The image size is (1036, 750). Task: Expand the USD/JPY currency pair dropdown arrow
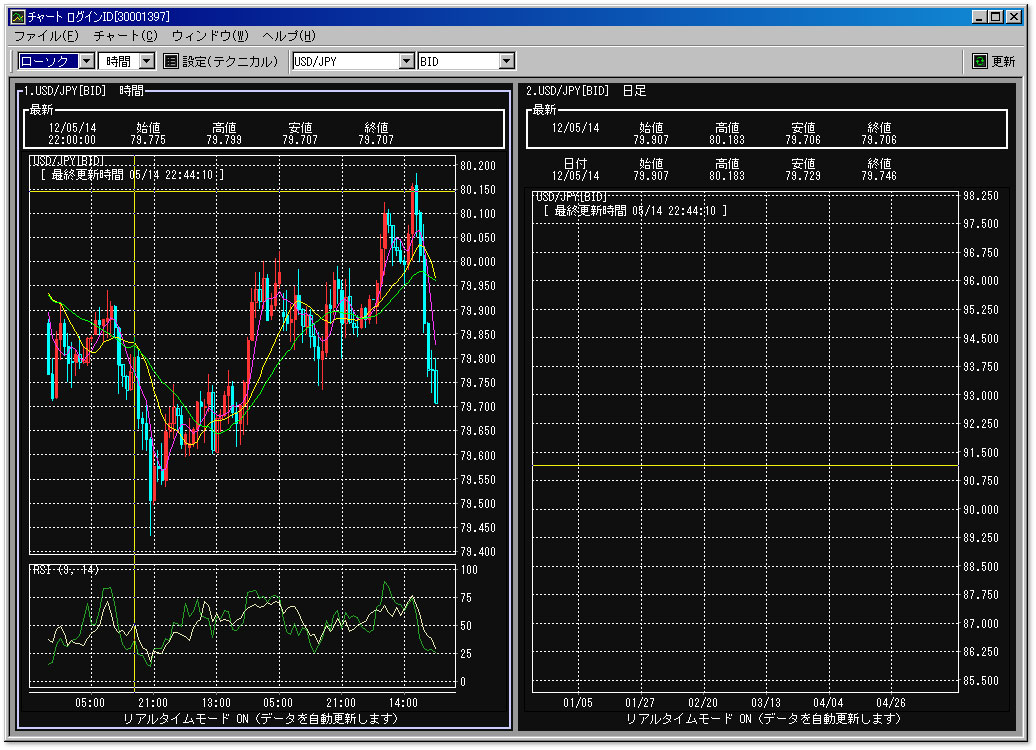(407, 61)
